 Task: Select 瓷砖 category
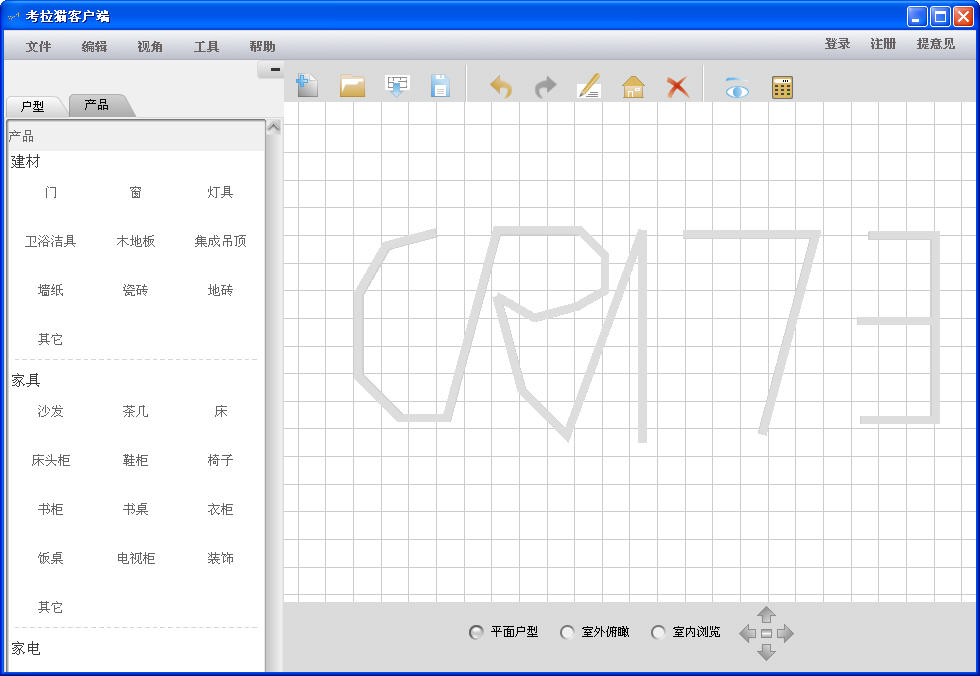tap(136, 290)
